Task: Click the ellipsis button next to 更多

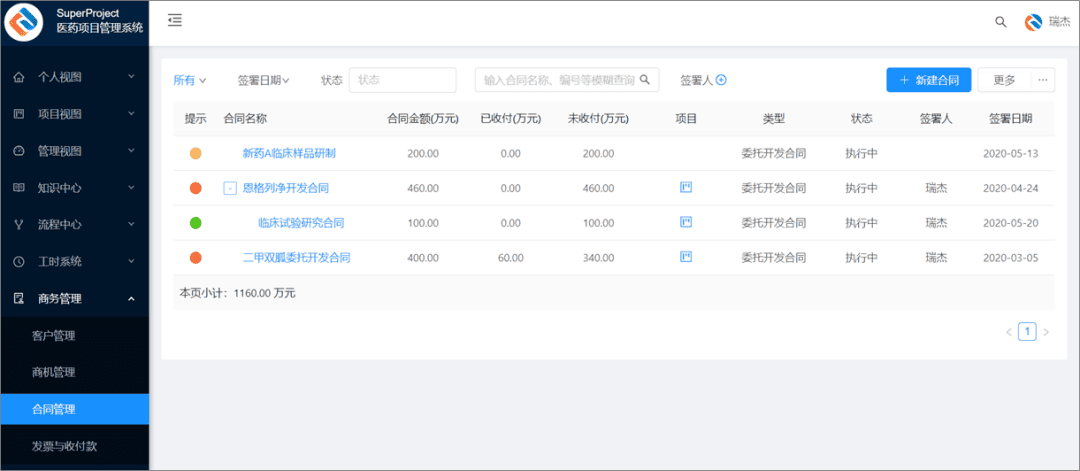Action: 1043,80
